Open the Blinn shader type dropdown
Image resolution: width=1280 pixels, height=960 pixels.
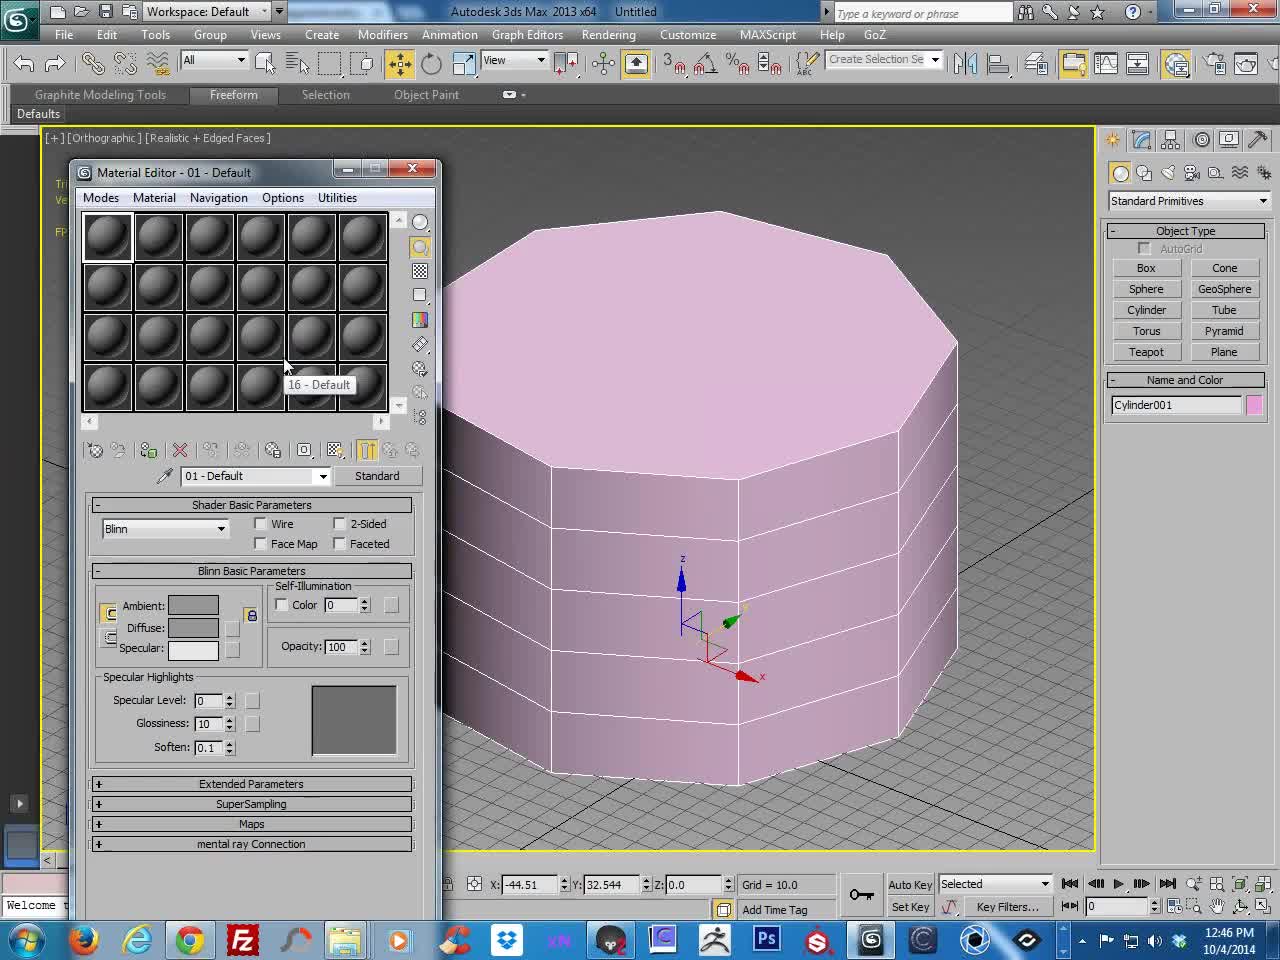(x=165, y=529)
